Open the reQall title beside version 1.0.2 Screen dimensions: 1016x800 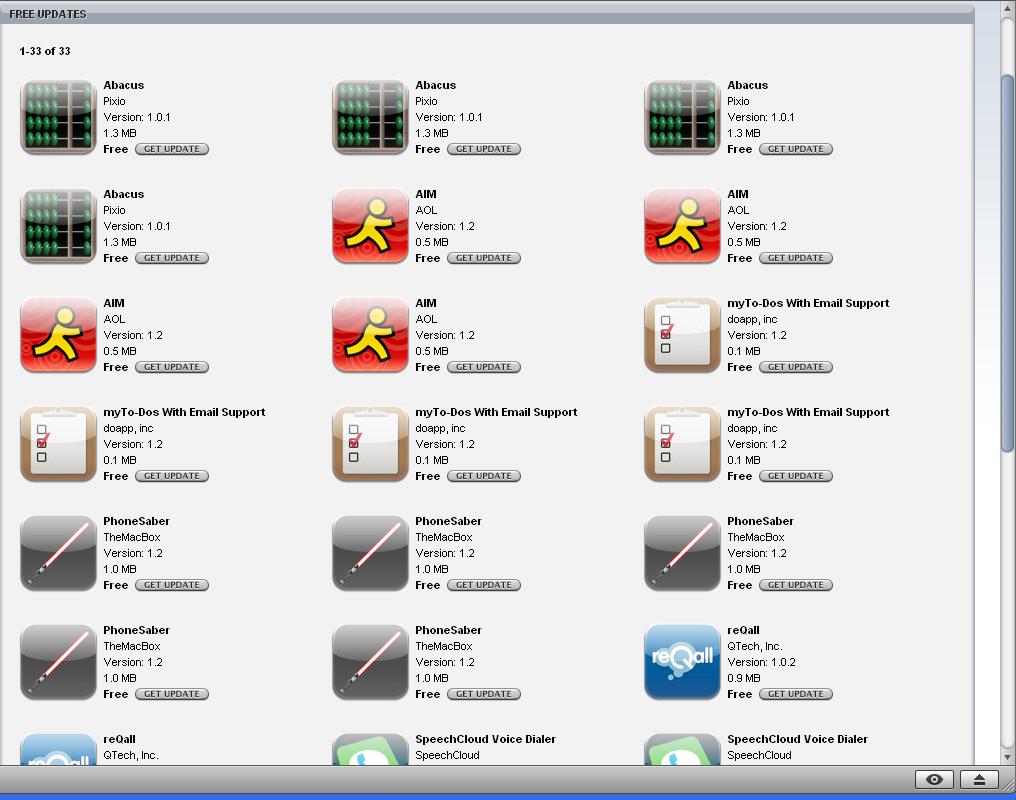743,630
